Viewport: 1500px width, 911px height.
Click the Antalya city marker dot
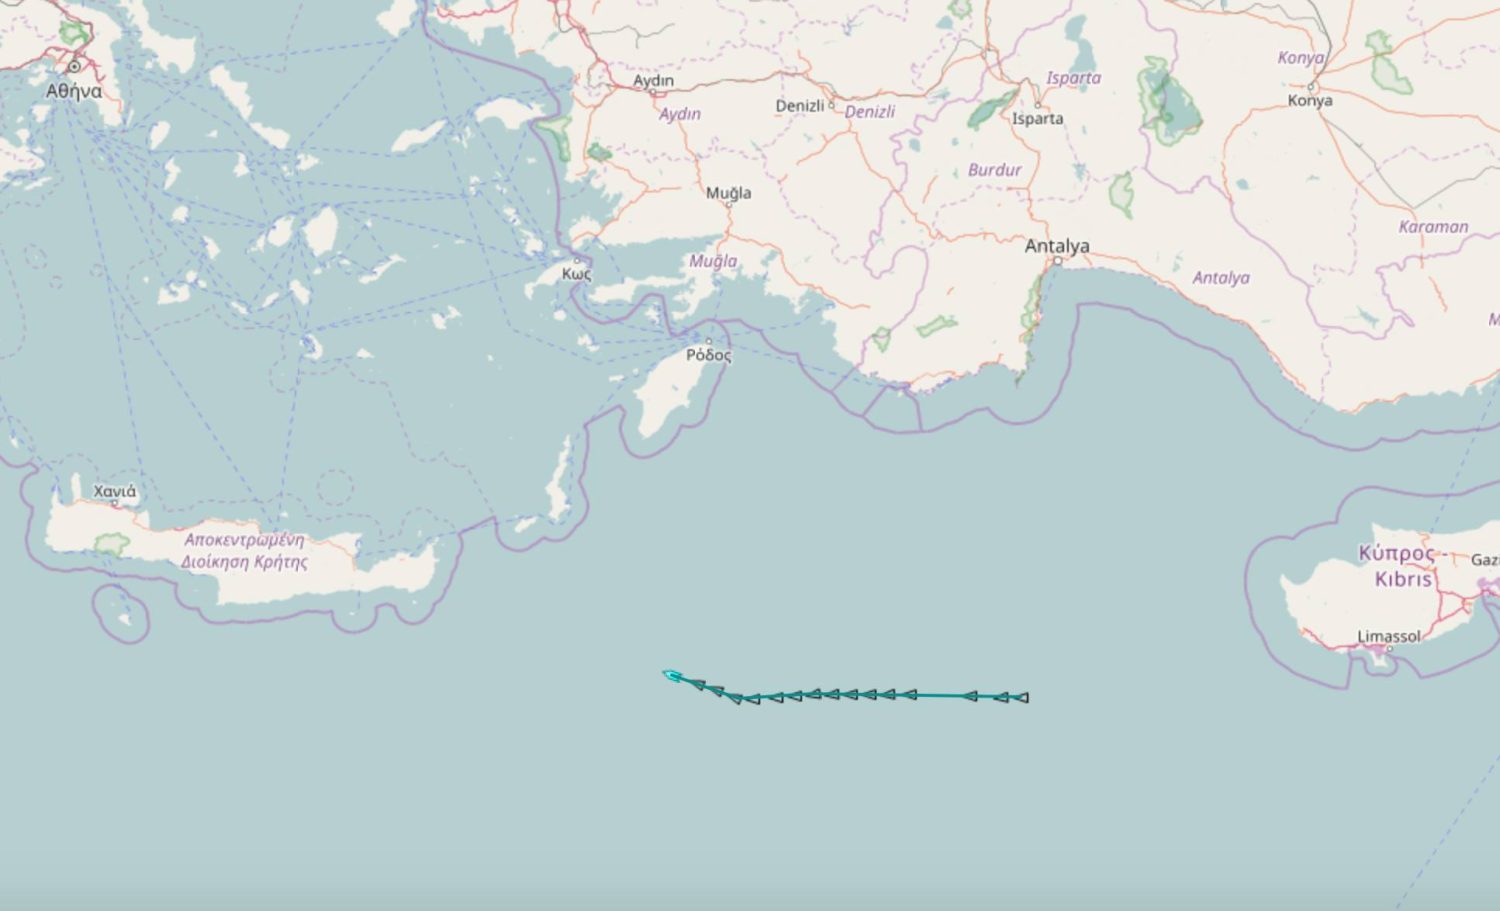click(1058, 261)
